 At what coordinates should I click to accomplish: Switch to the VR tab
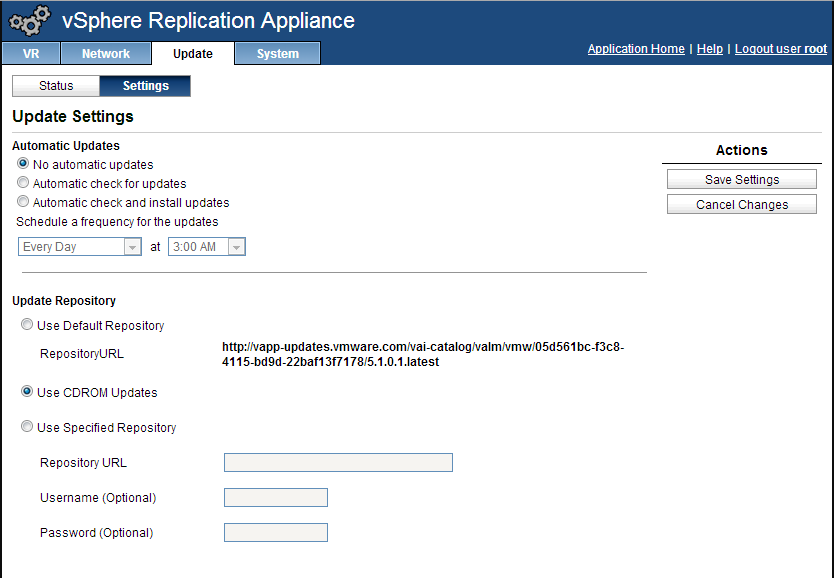(31, 54)
